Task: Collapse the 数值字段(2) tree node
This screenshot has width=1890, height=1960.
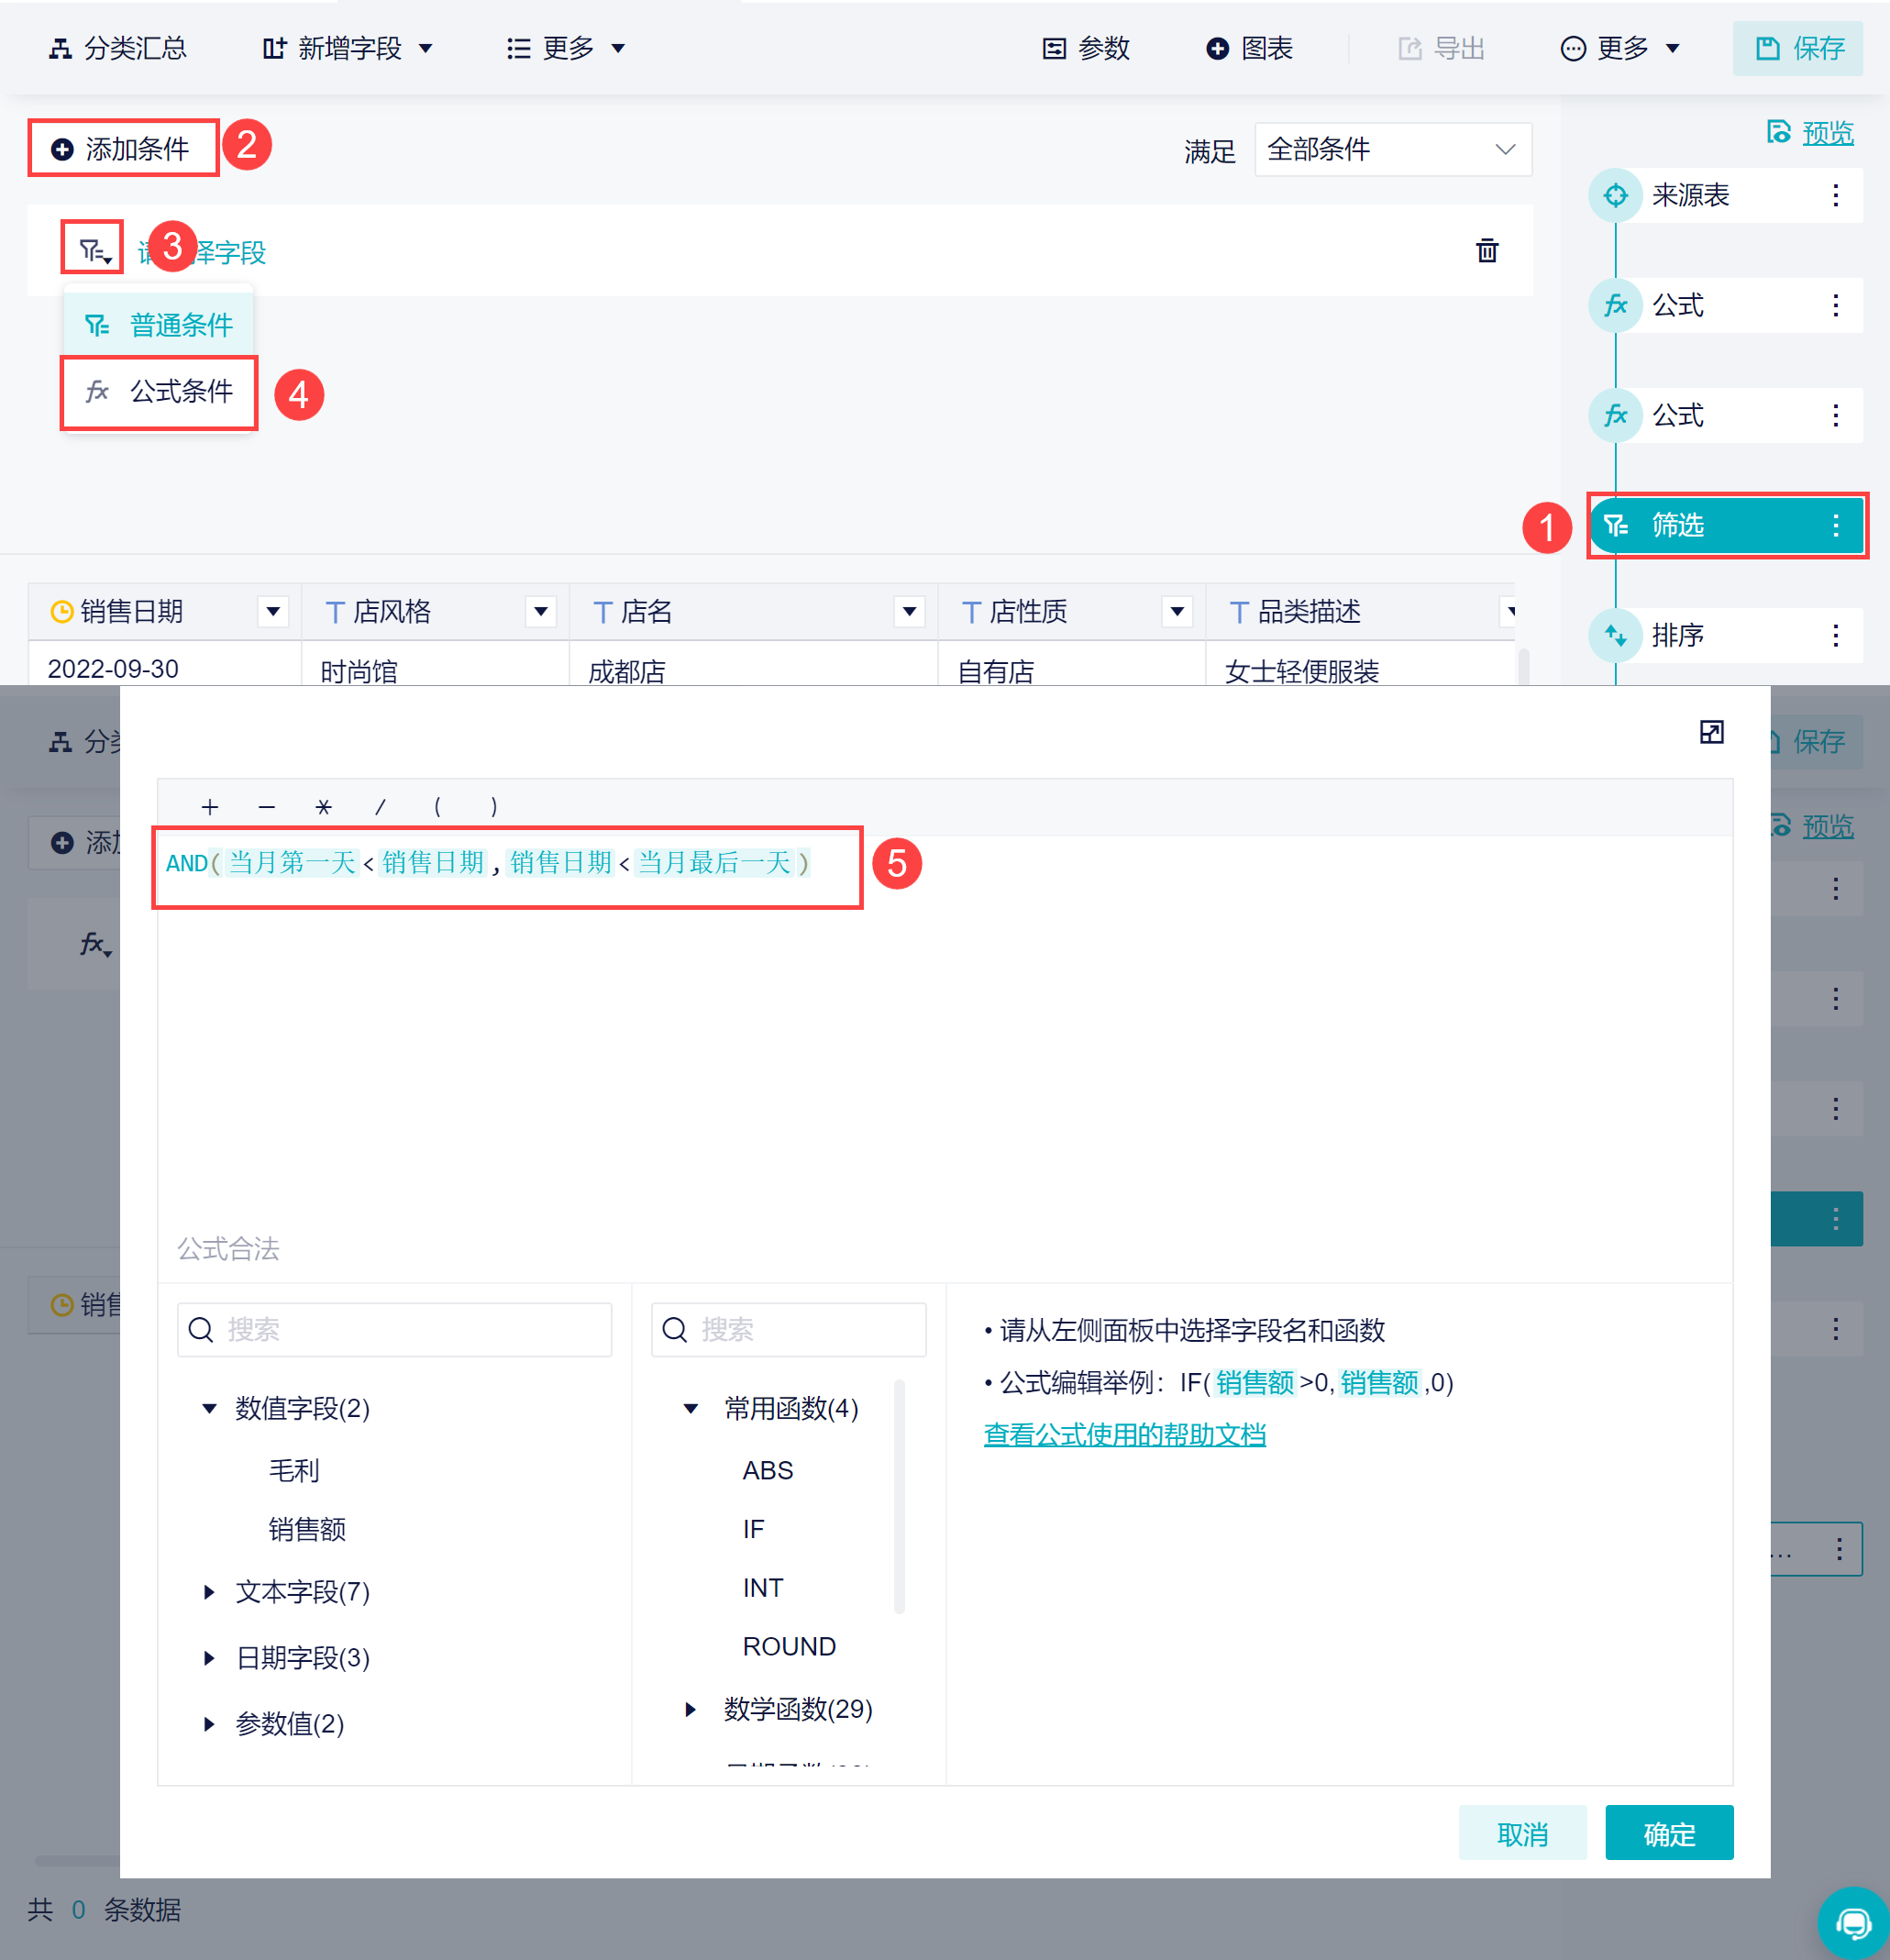Action: (x=209, y=1408)
